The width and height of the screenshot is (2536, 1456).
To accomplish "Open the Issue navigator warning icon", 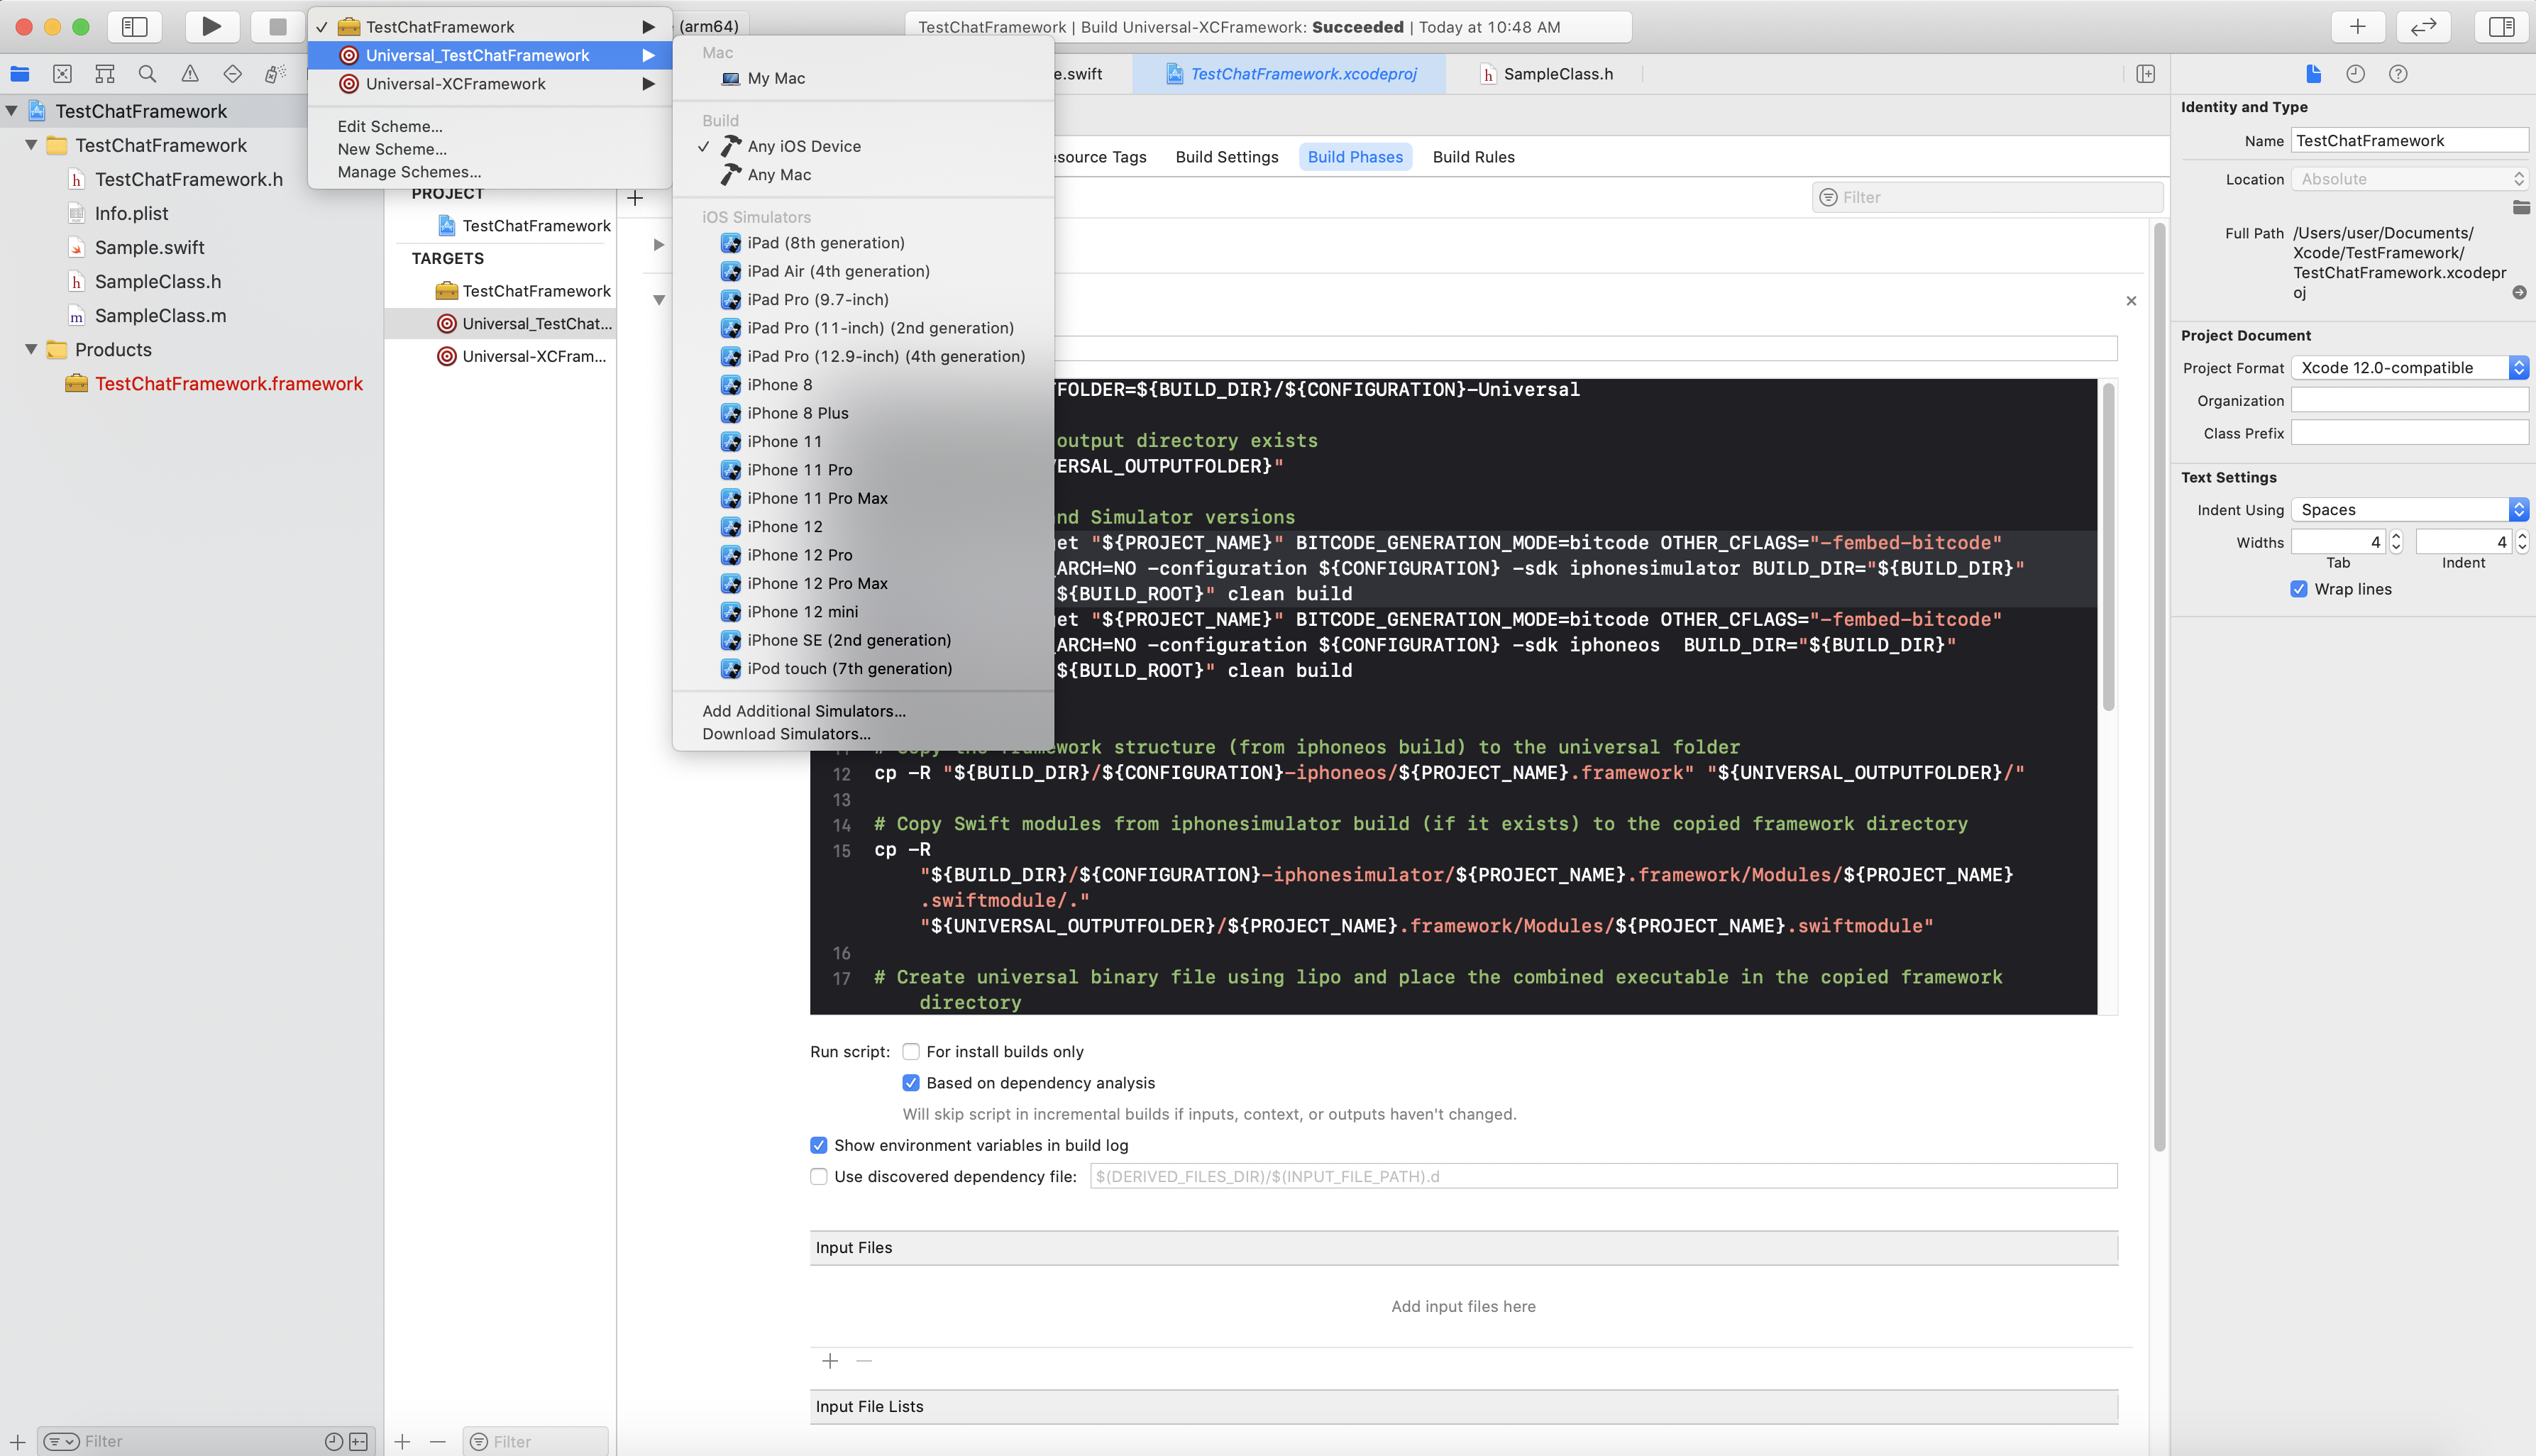I will (189, 73).
